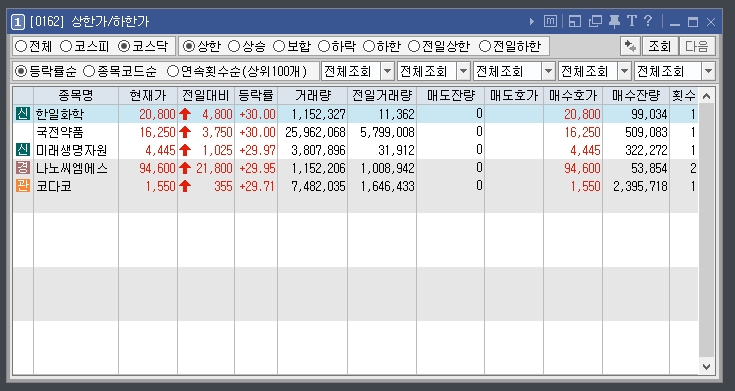Select the 코스피 radio button
Viewport: 735px width, 391px height.
(67, 46)
